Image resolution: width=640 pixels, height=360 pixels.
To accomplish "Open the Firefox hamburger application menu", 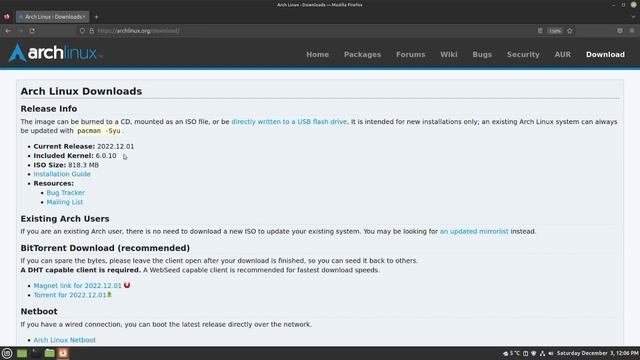I will click(632, 31).
